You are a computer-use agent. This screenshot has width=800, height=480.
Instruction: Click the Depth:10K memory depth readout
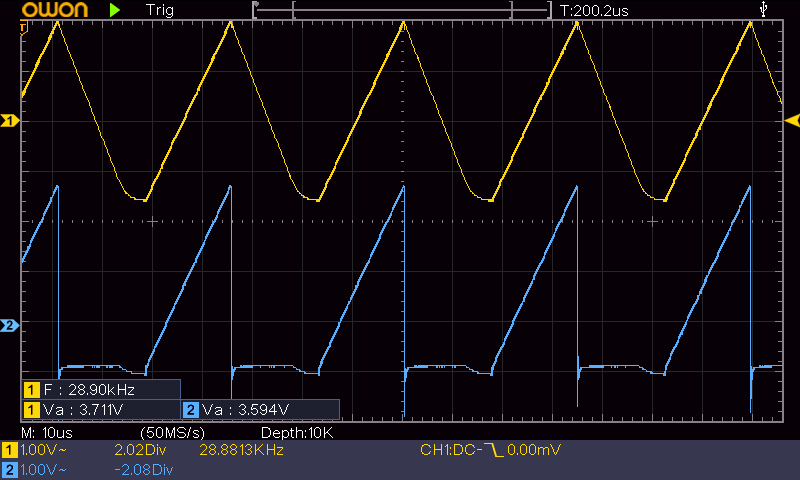pyautogui.click(x=297, y=433)
